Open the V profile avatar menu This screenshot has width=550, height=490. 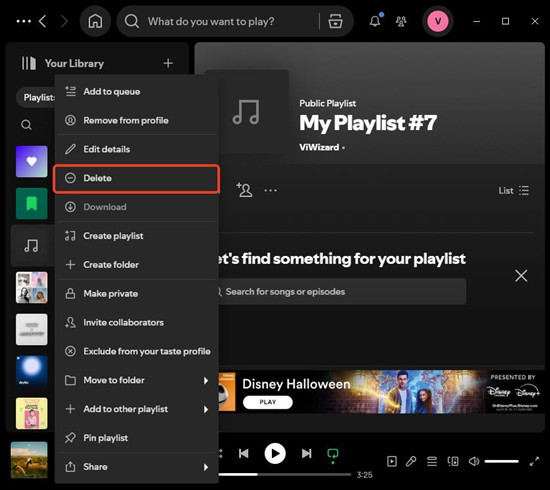pyautogui.click(x=438, y=21)
